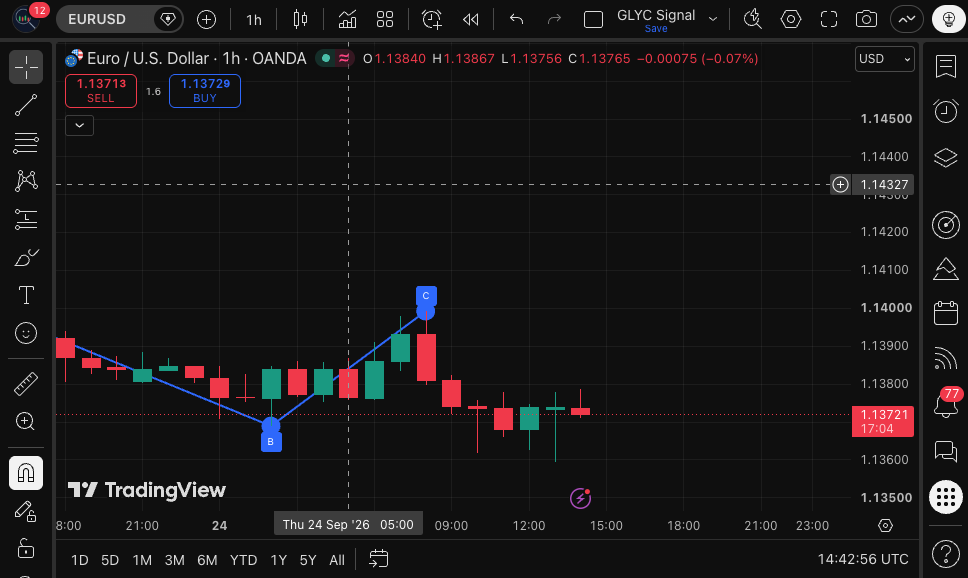Open the economic calendar sidebar icon
The image size is (968, 578).
click(x=945, y=312)
